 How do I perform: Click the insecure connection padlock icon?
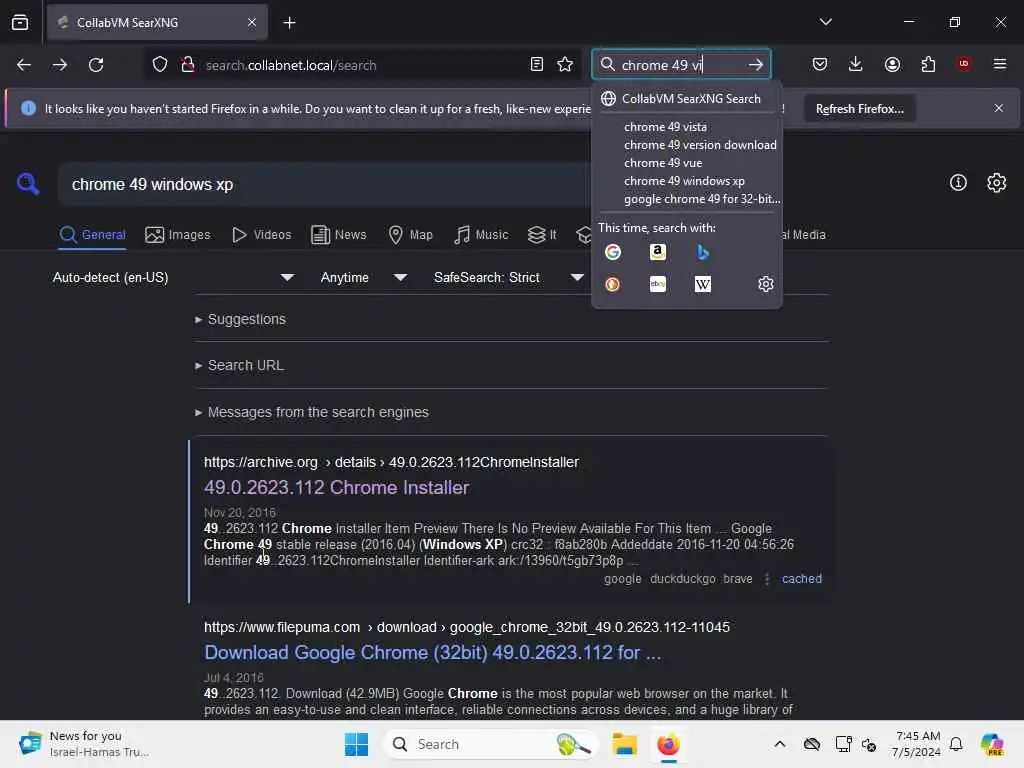pos(188,65)
